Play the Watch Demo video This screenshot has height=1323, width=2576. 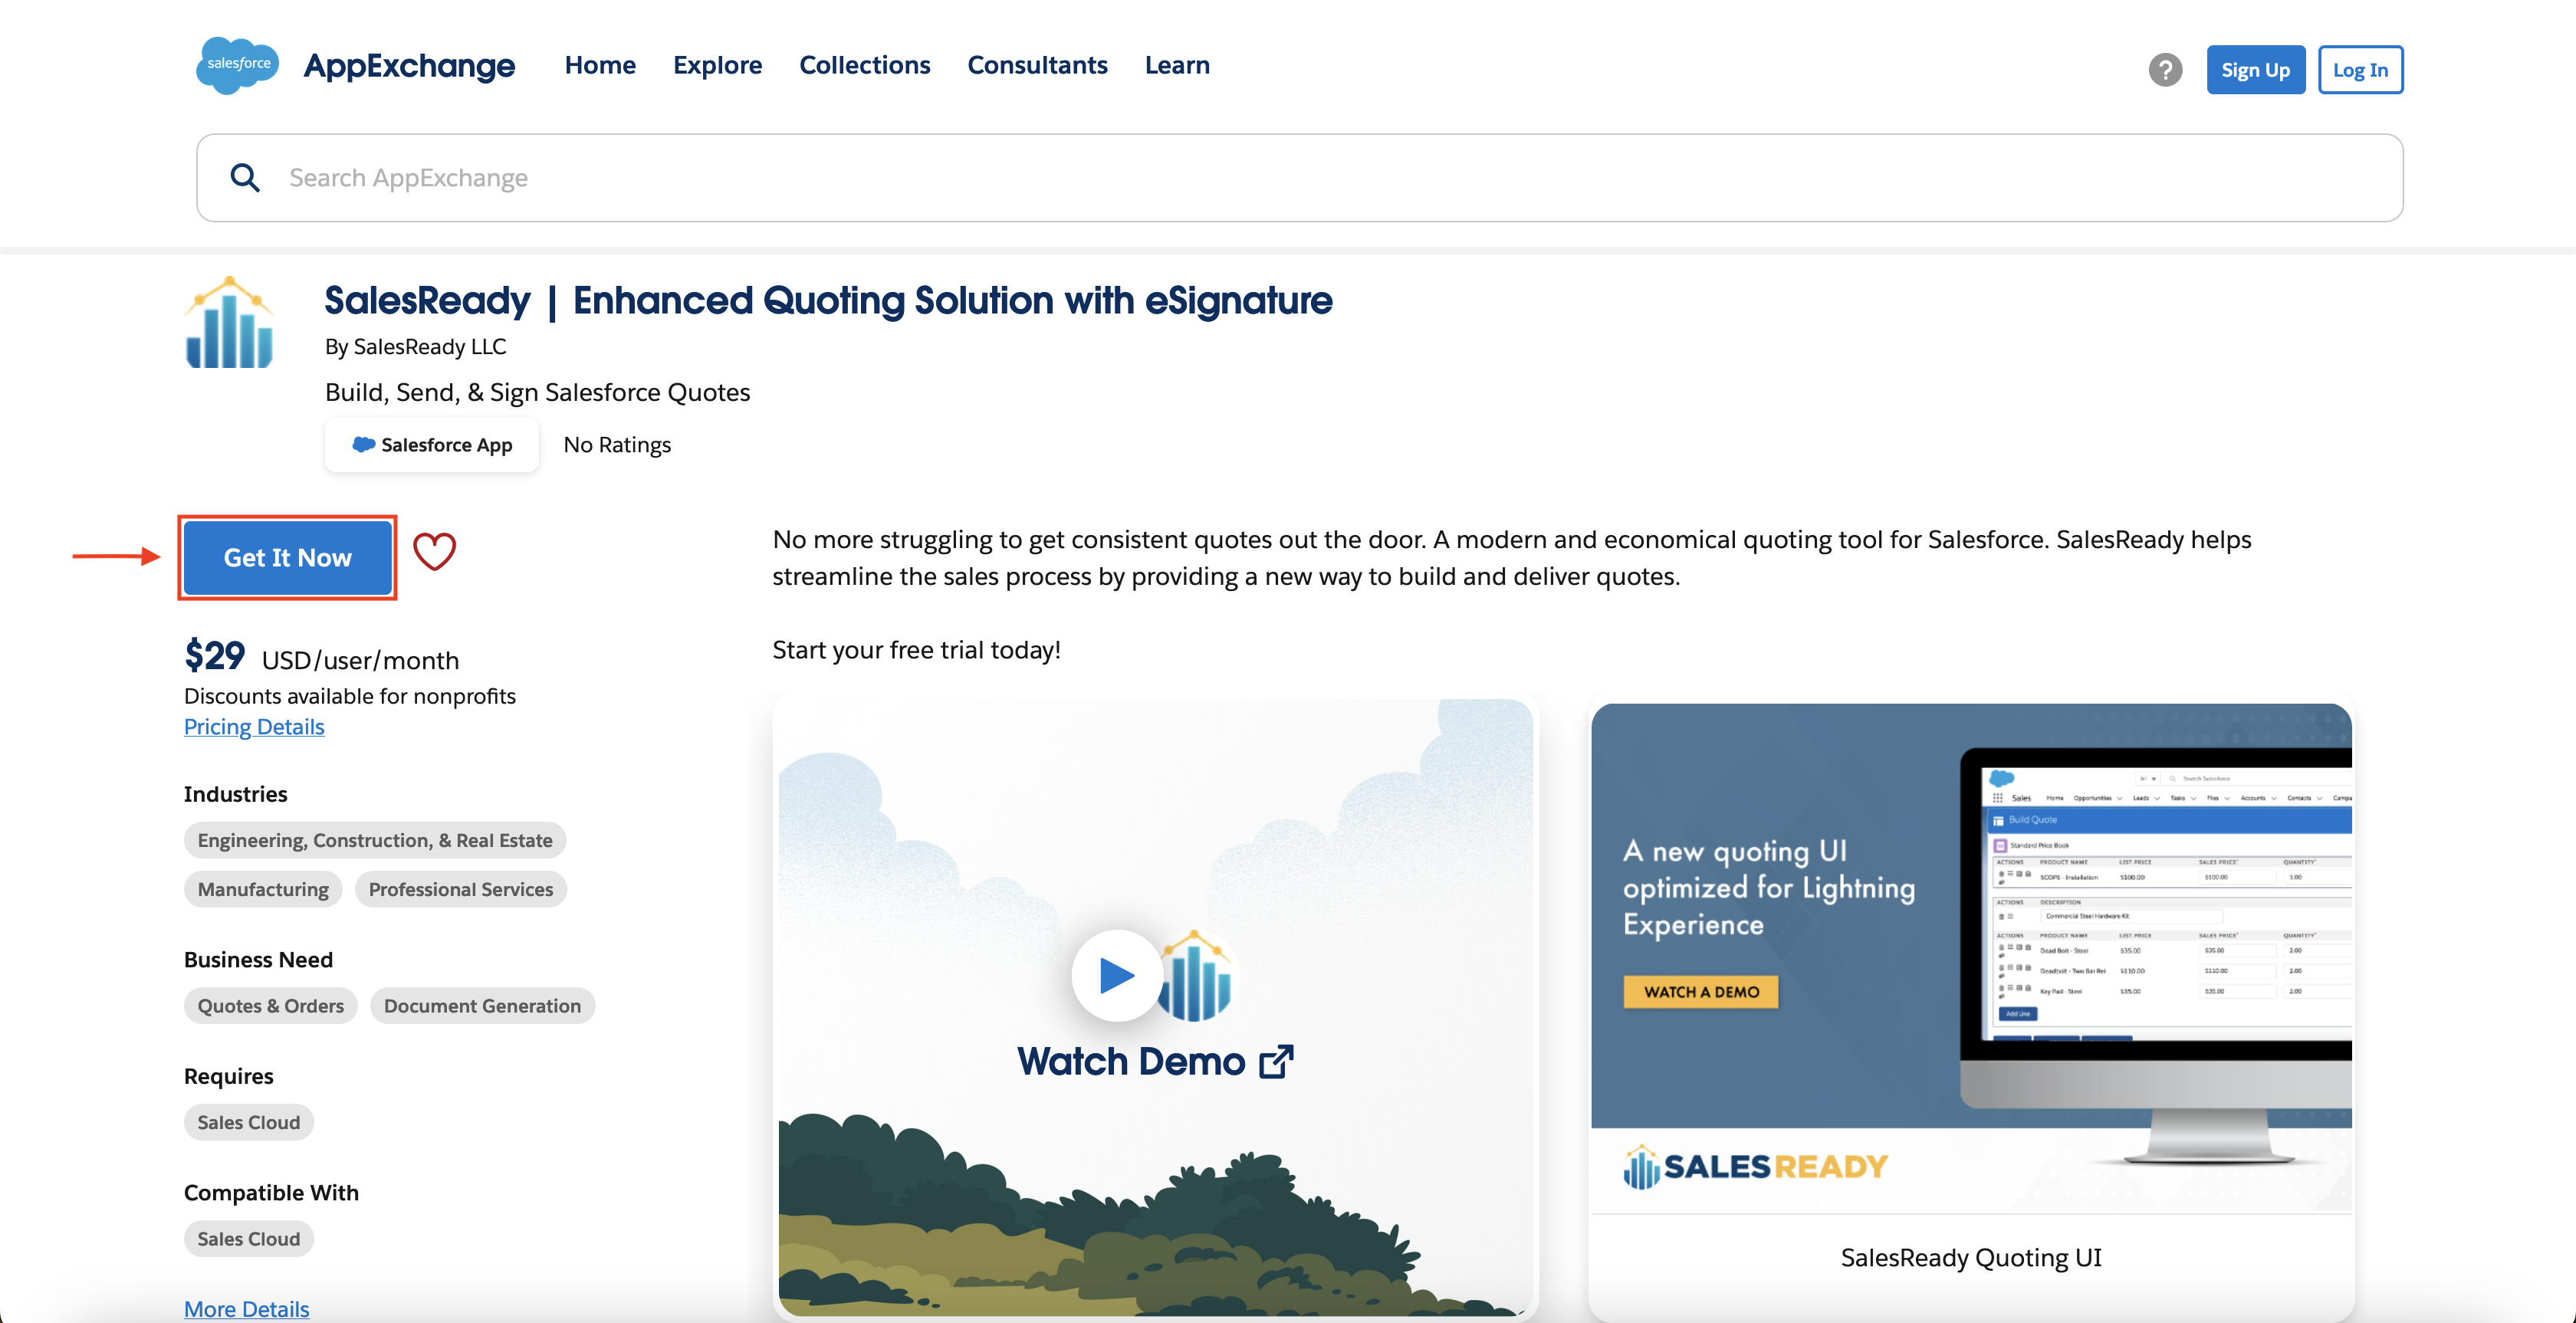1117,975
